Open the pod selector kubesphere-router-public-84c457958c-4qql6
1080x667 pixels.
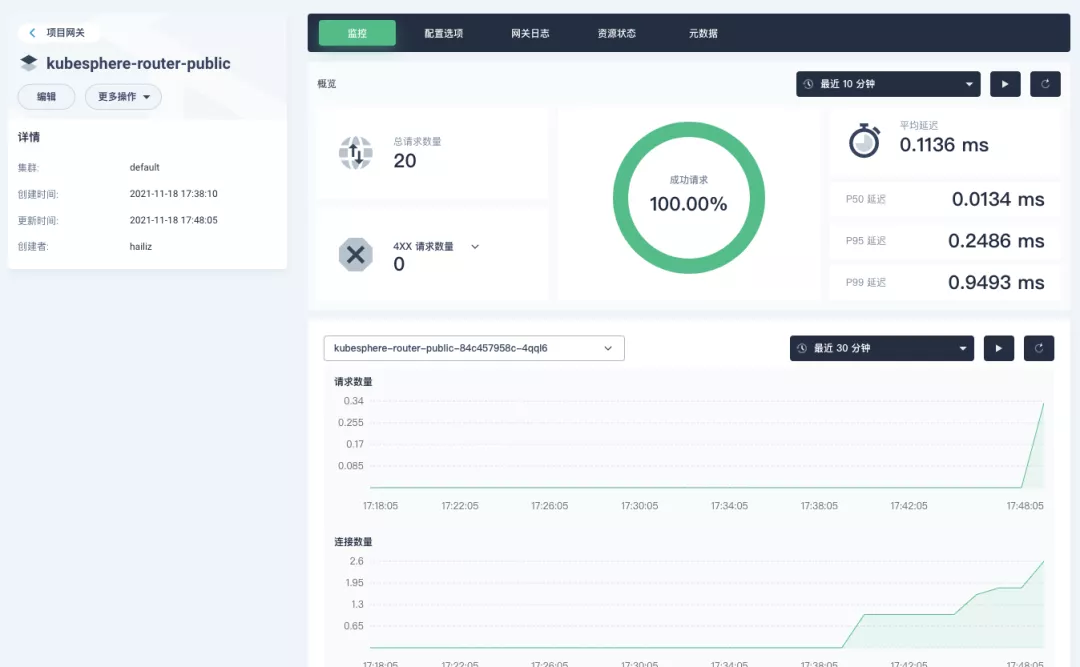point(474,348)
